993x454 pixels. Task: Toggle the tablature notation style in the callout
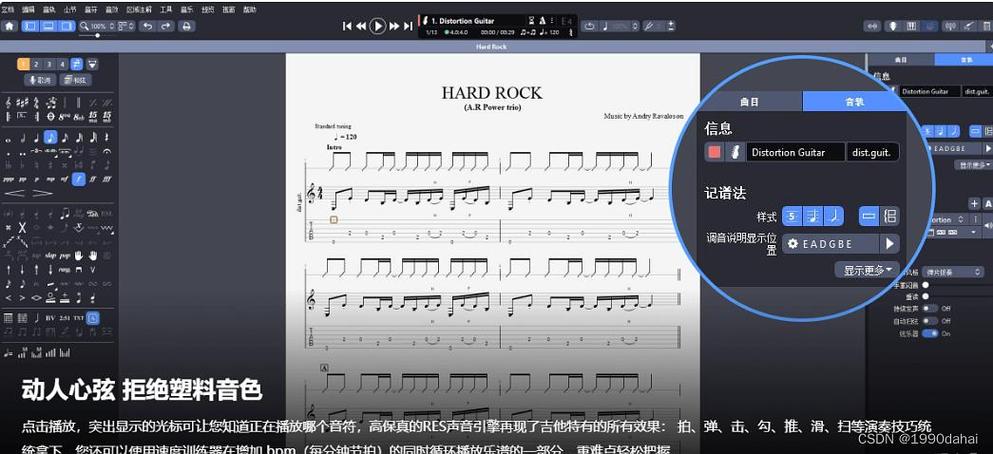coord(792,217)
